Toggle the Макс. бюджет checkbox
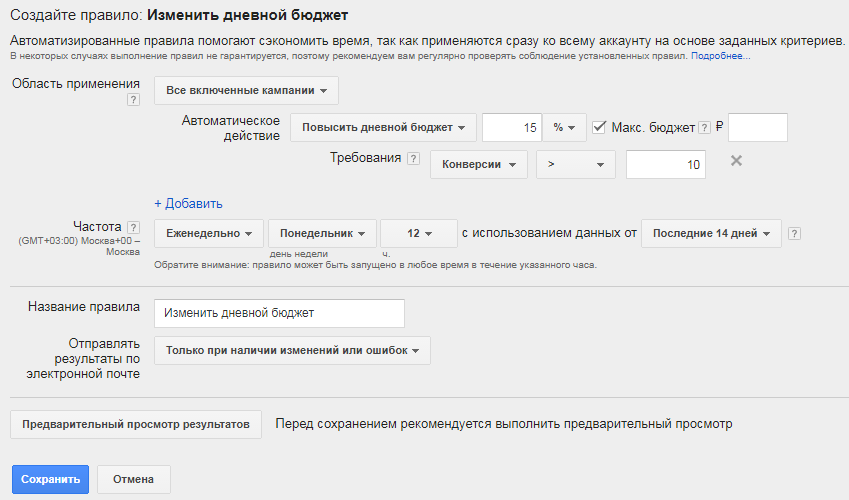The height and width of the screenshot is (500, 849). pos(600,127)
